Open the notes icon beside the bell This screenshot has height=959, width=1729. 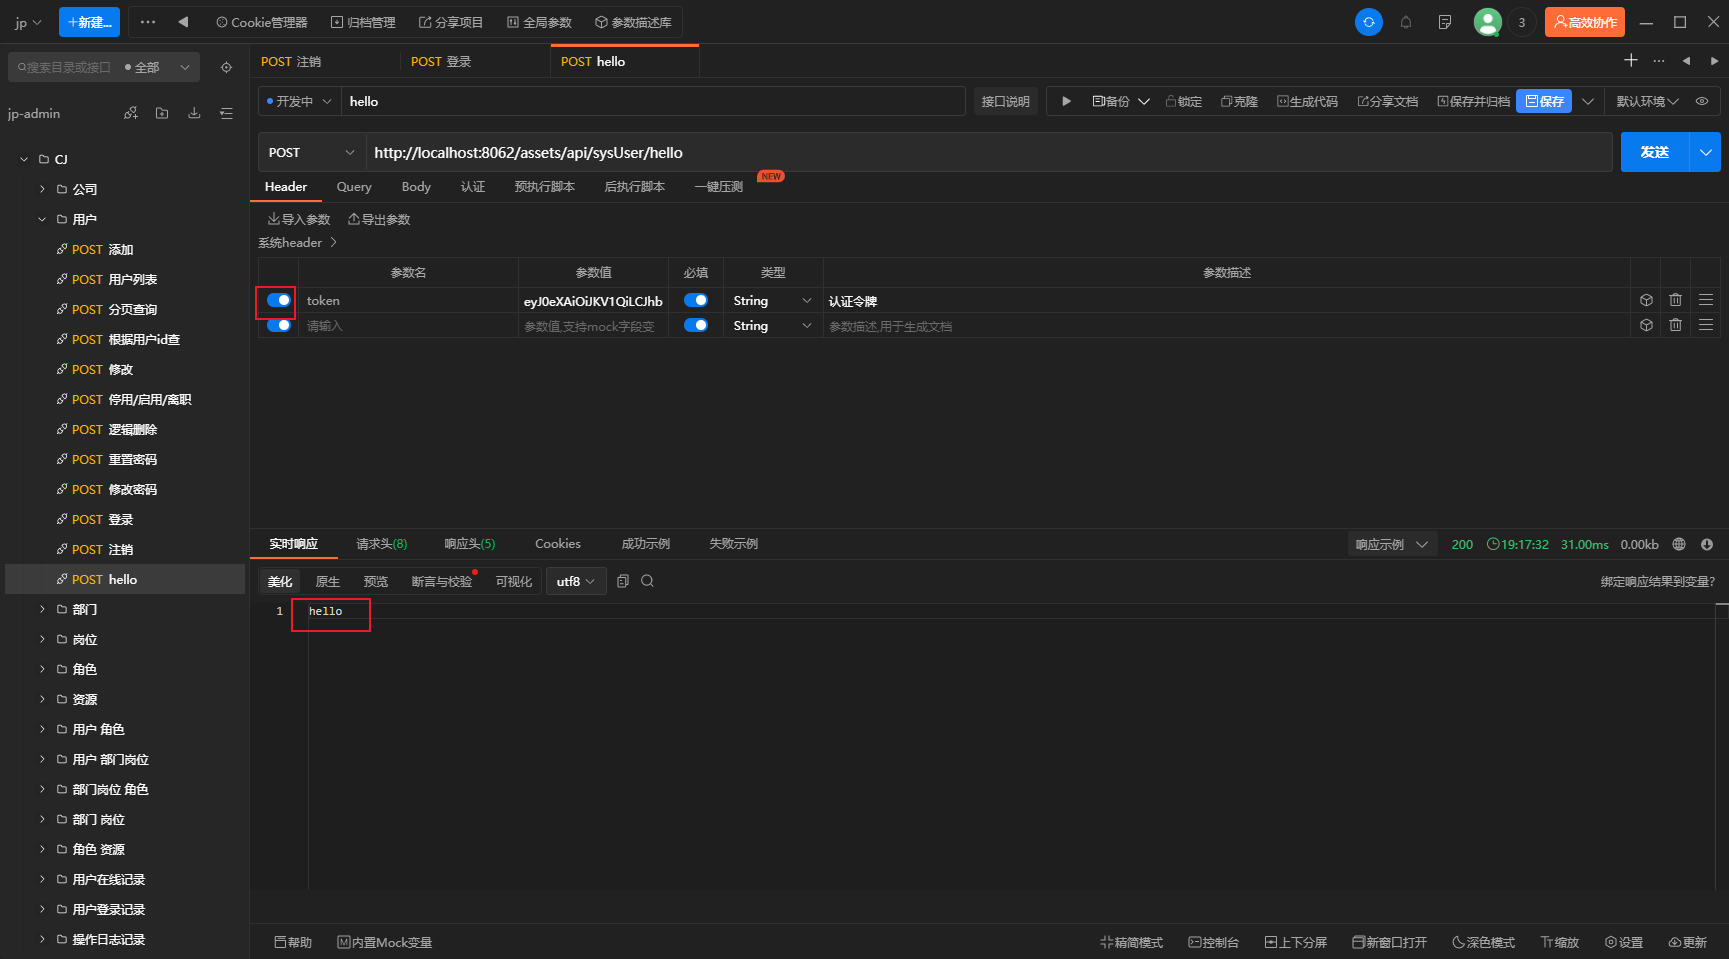click(x=1445, y=22)
